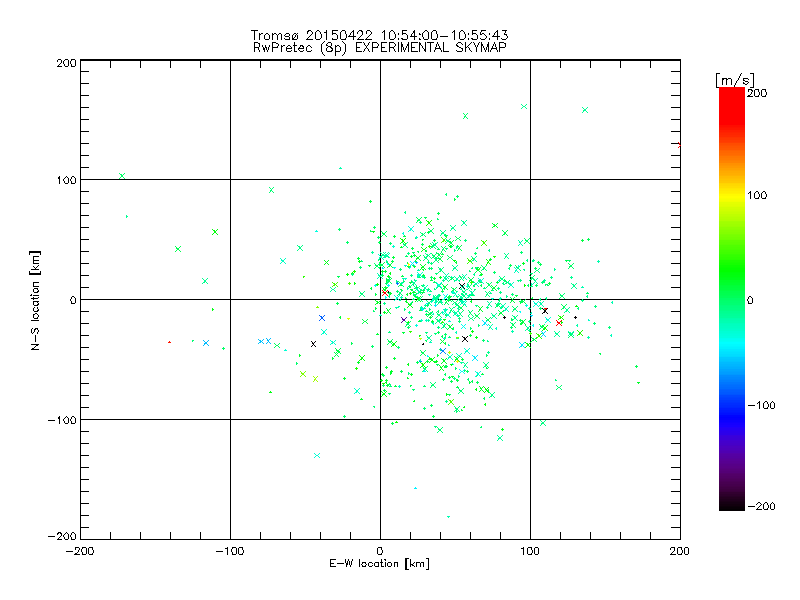Click the x-axis tick label '200'

click(680, 551)
